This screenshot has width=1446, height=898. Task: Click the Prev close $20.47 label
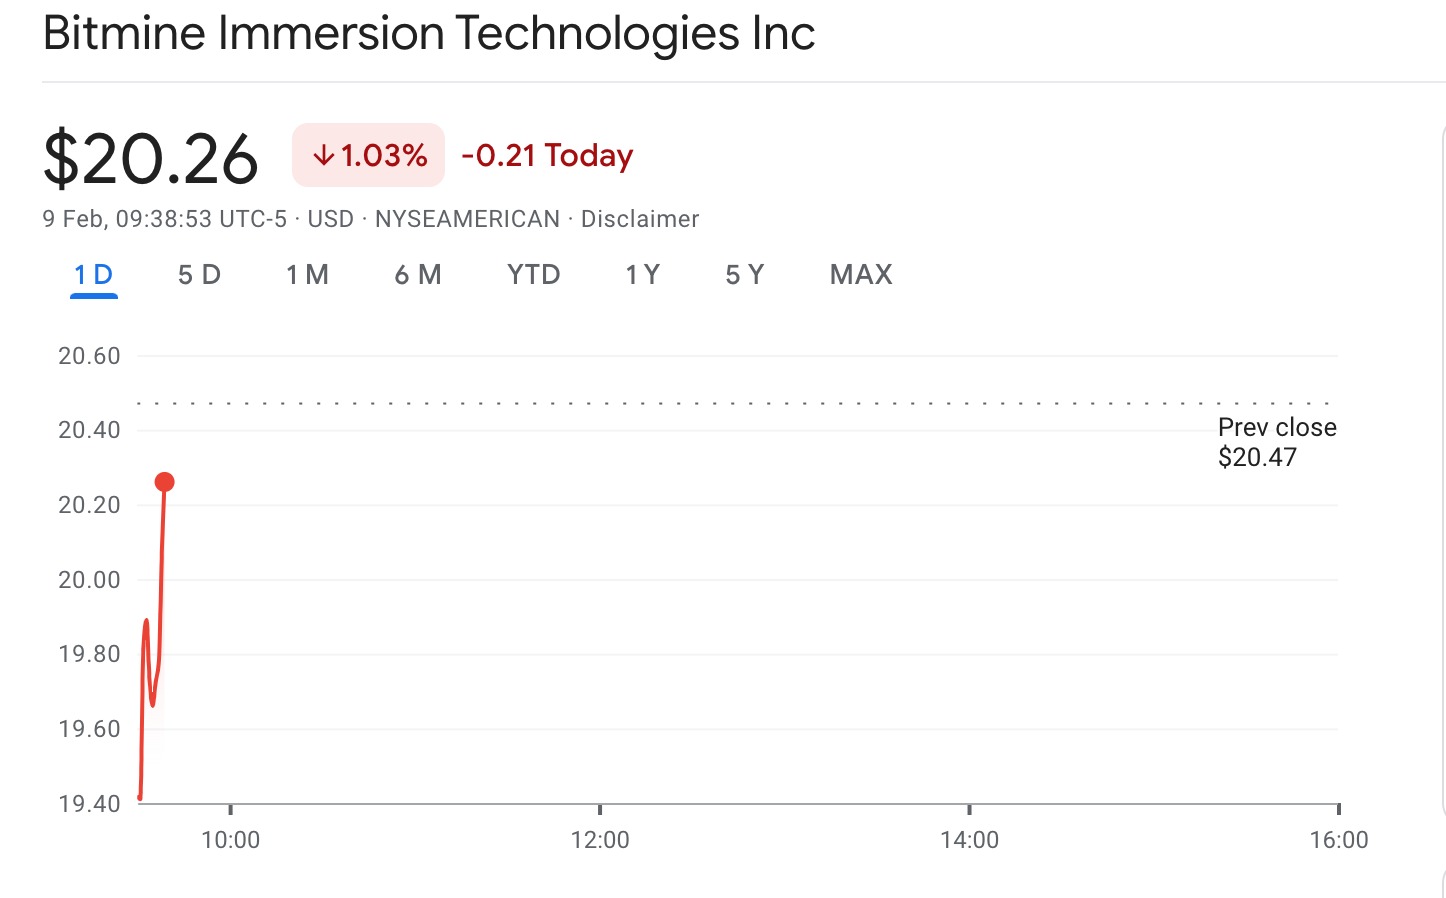point(1276,442)
